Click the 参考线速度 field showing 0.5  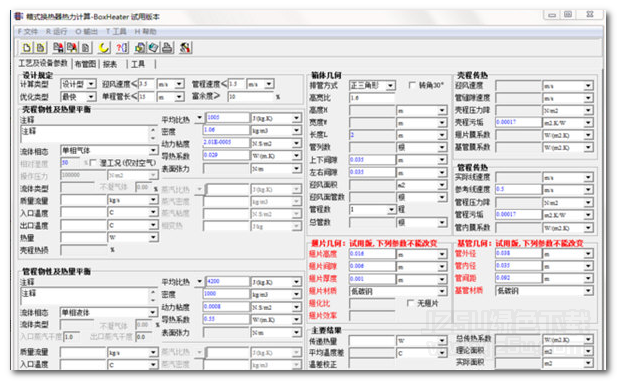(x=518, y=189)
